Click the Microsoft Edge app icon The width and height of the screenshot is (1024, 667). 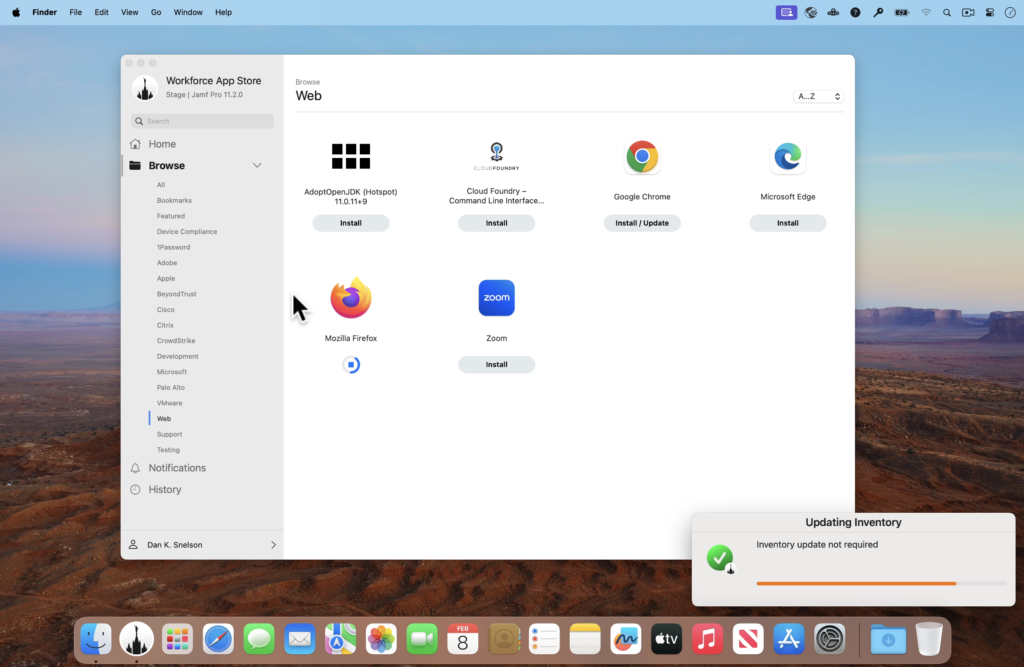[788, 156]
